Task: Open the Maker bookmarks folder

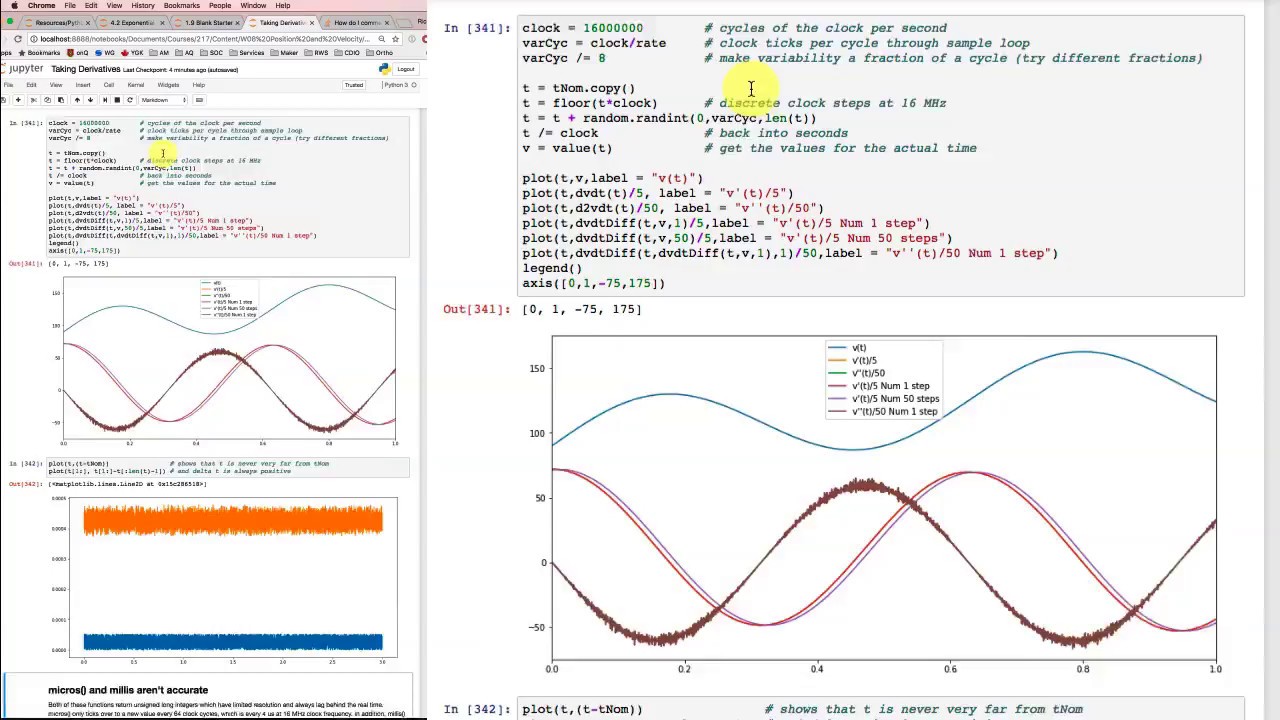Action: pyautogui.click(x=284, y=52)
